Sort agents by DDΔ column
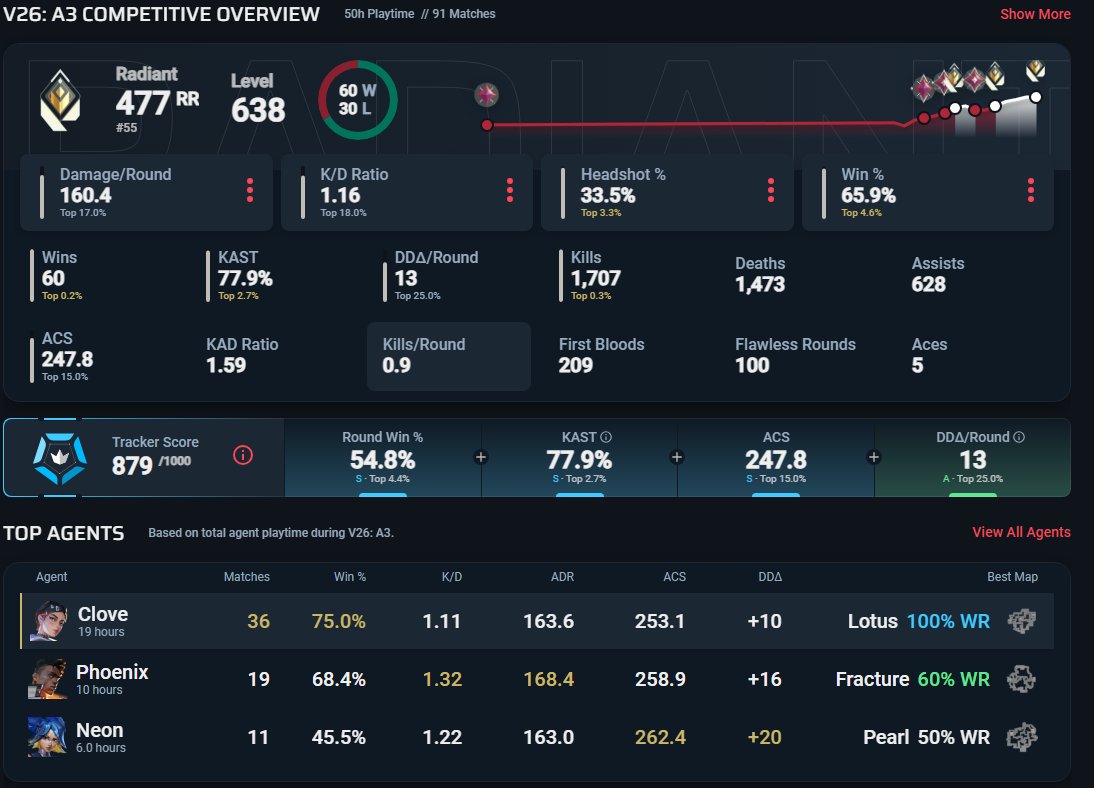Screen dimensions: 1094x788 click(x=770, y=577)
